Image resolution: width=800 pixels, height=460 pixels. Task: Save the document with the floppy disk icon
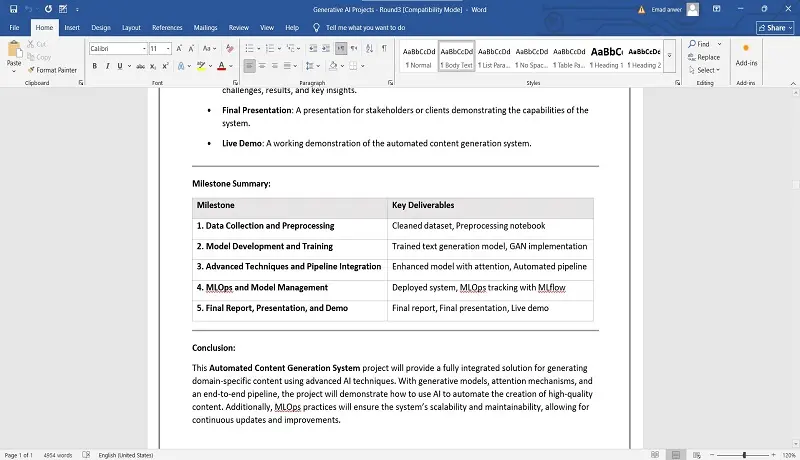pos(13,9)
